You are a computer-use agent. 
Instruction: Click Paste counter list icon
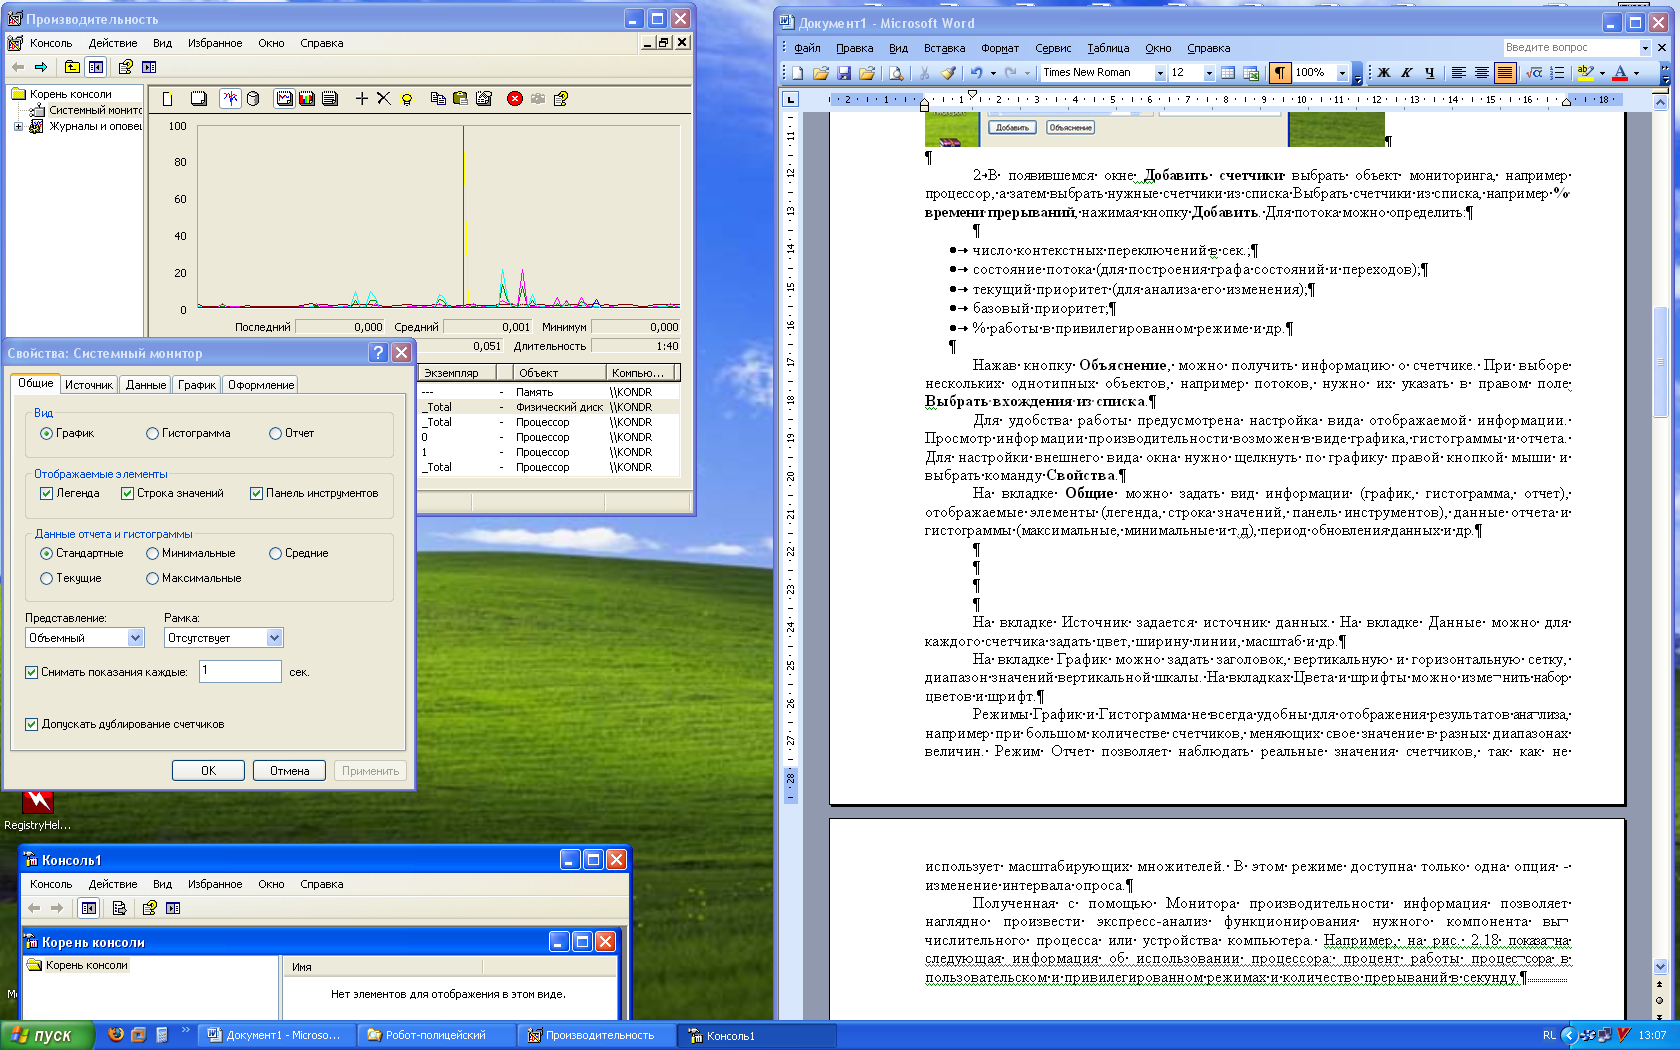(x=460, y=98)
